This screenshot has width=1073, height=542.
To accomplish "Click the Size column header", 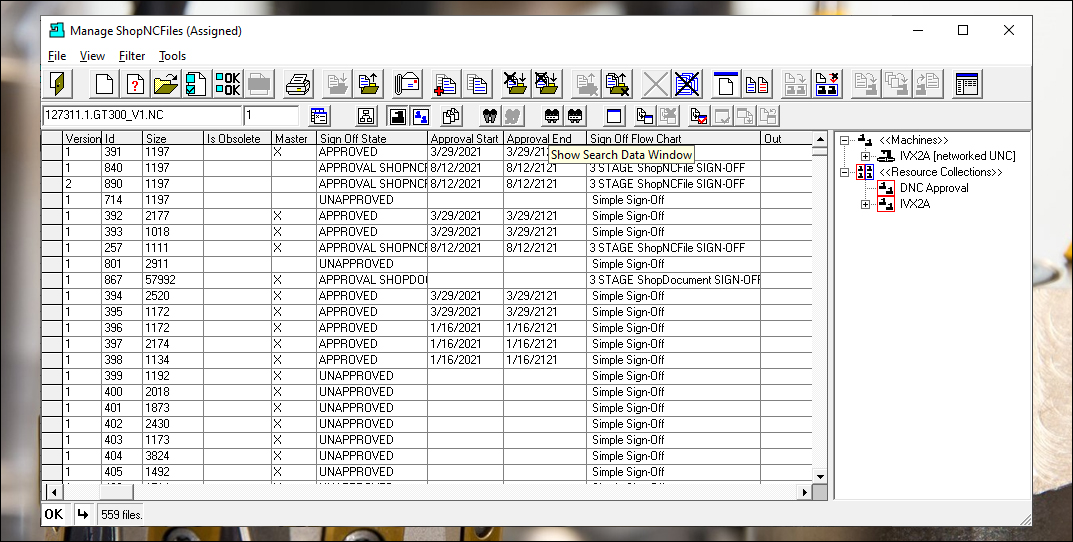I will point(173,138).
